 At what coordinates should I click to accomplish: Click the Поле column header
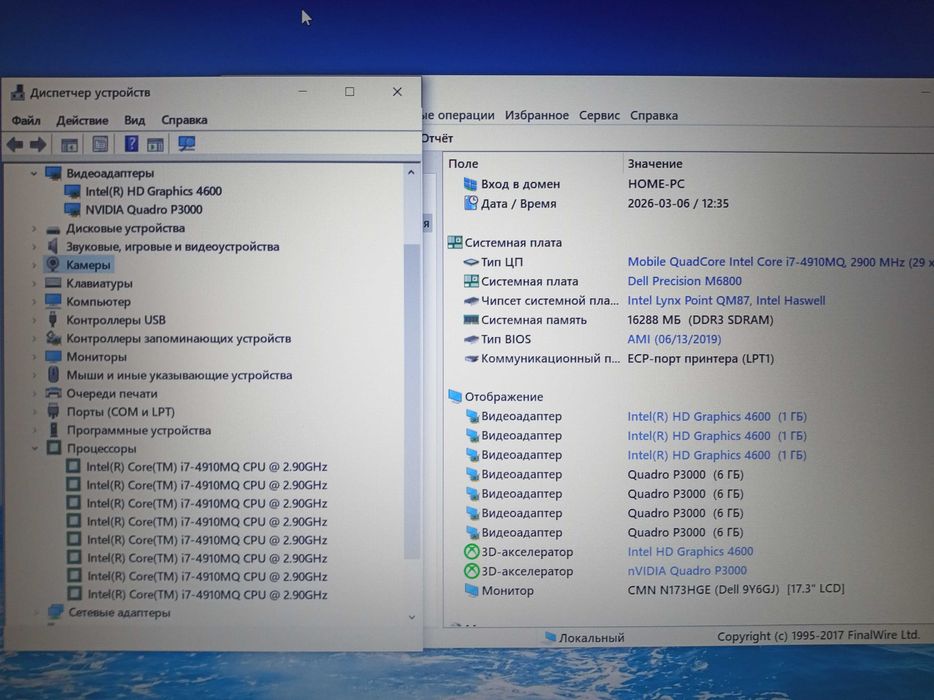[463, 164]
